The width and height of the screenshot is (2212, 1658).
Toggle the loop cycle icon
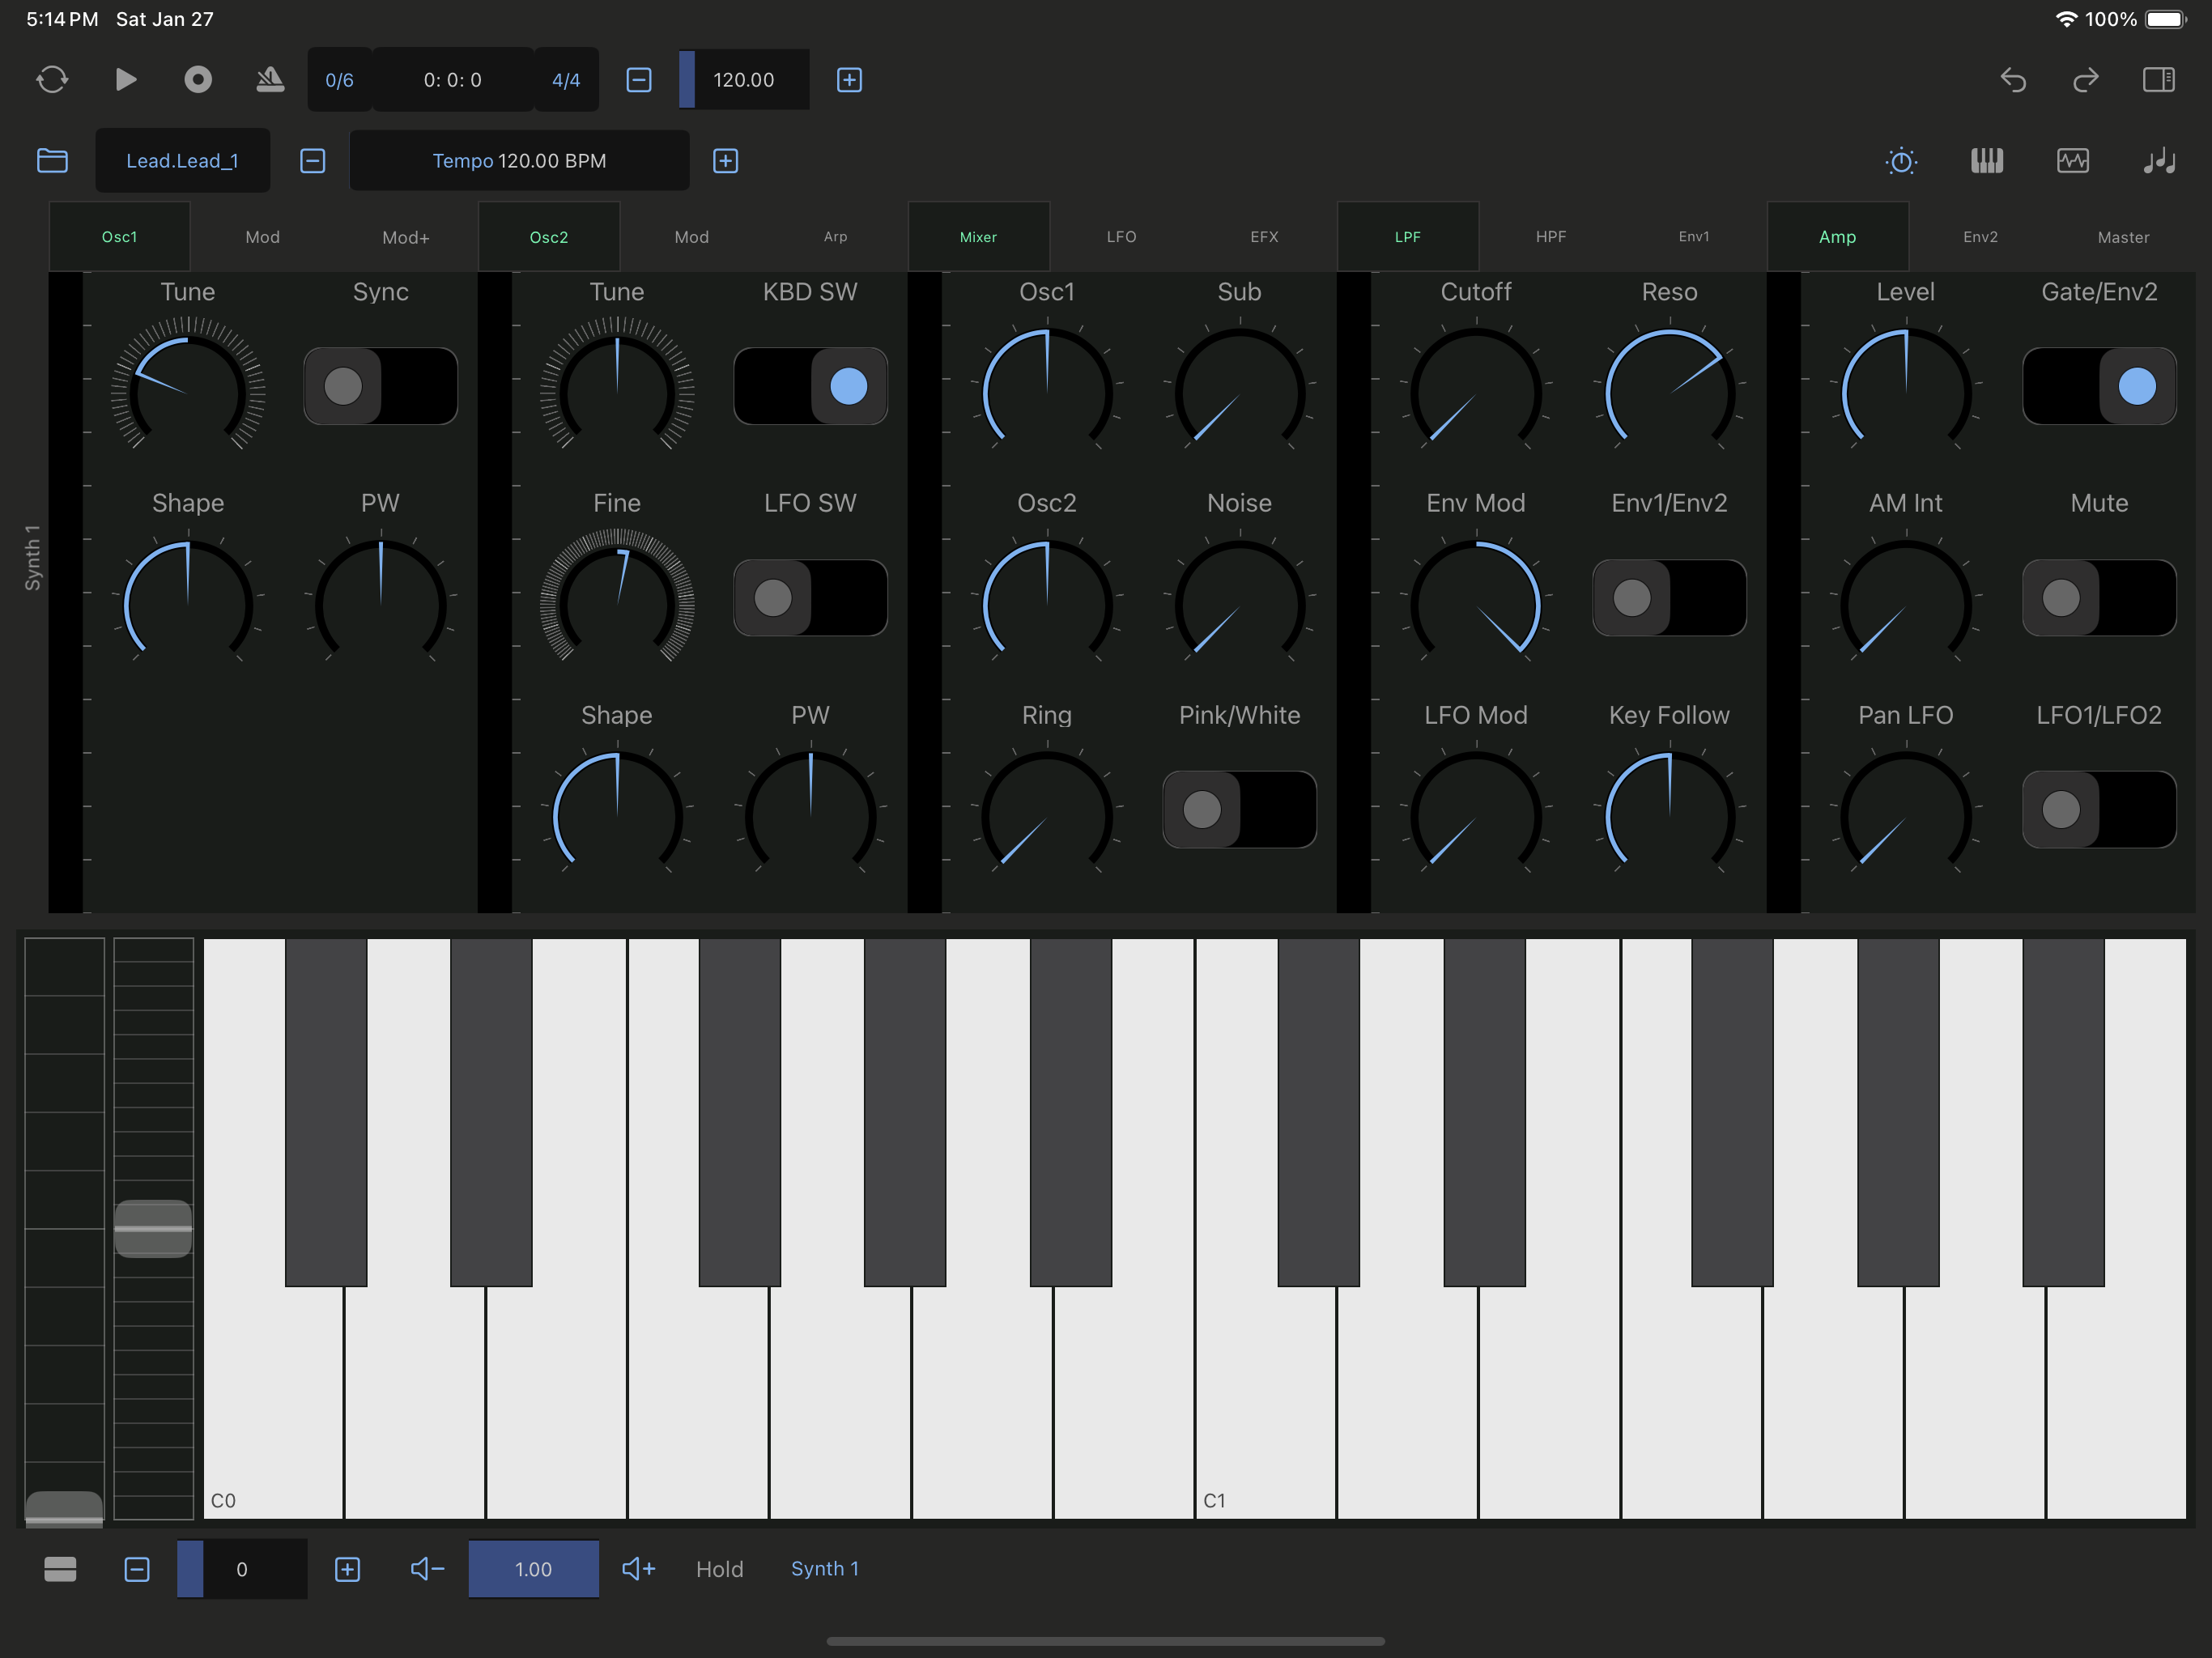pyautogui.click(x=52, y=80)
